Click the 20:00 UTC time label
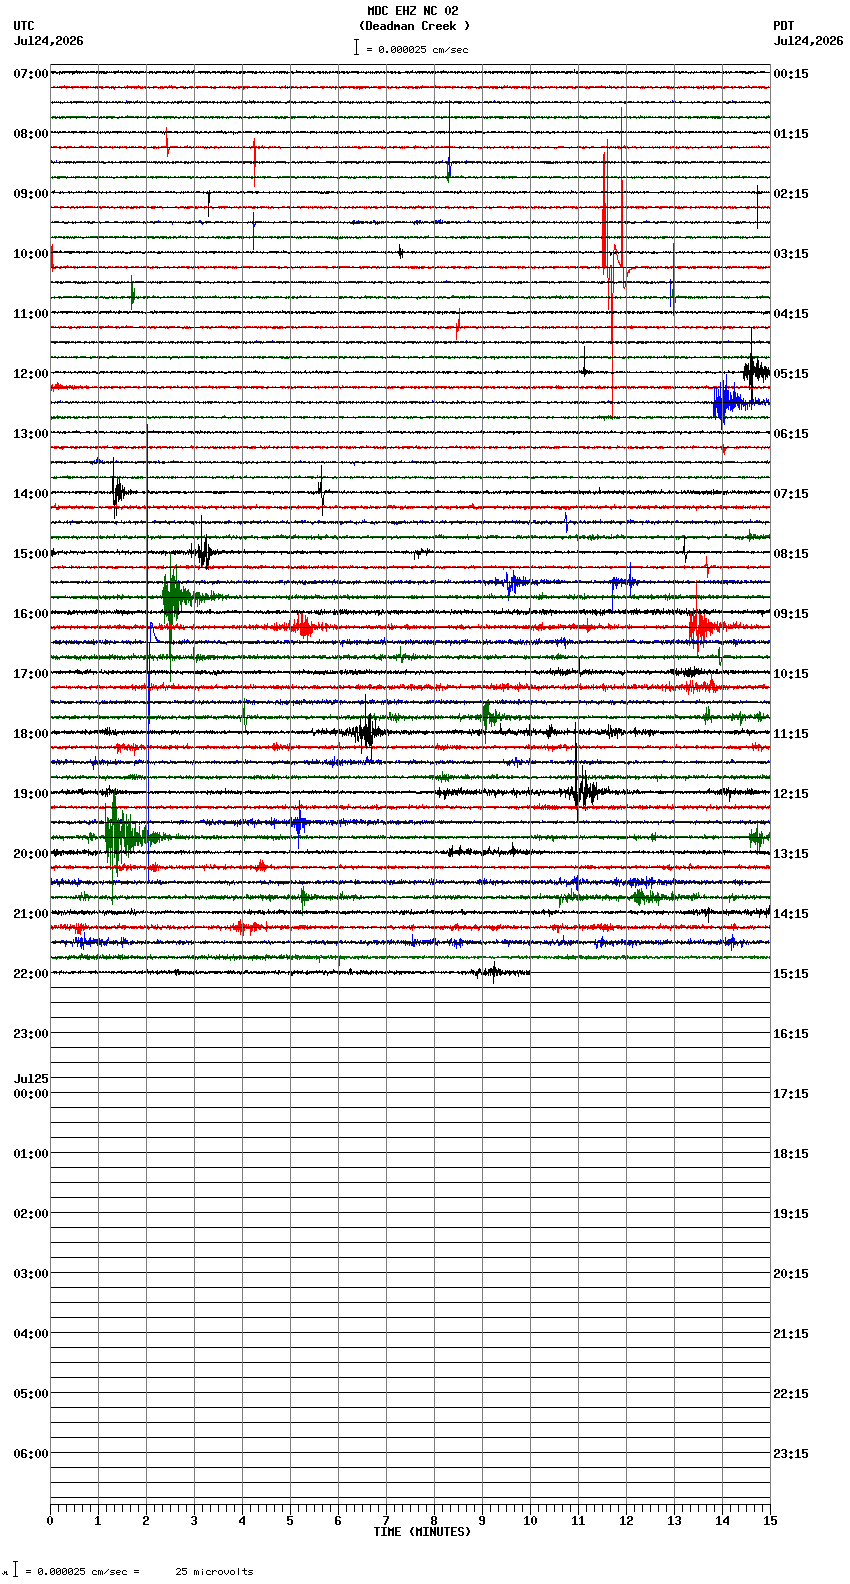 coord(30,854)
